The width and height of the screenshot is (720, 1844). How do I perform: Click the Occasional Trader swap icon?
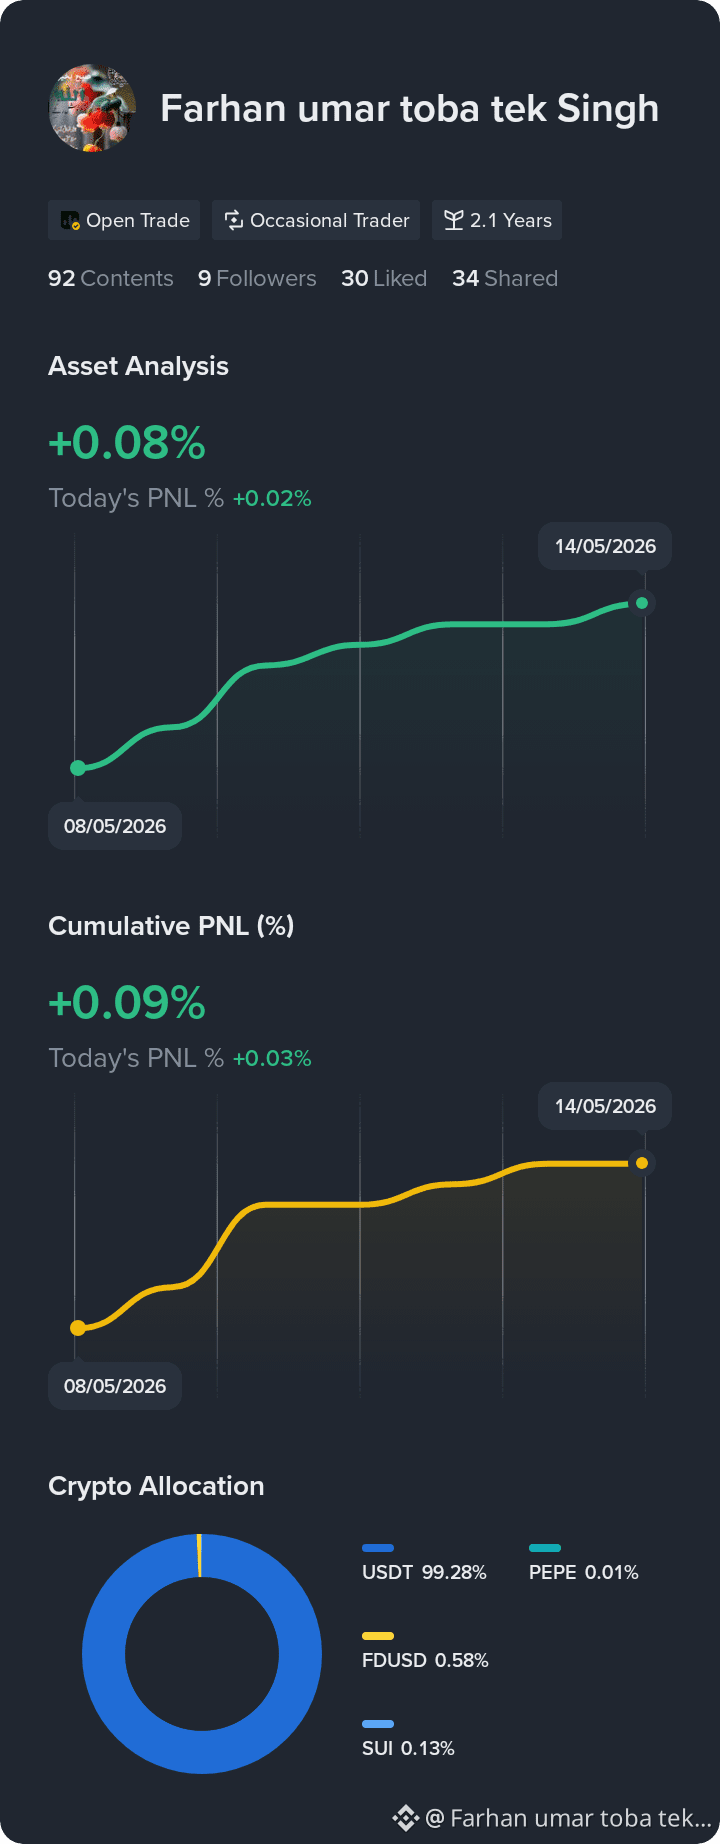[x=234, y=221]
